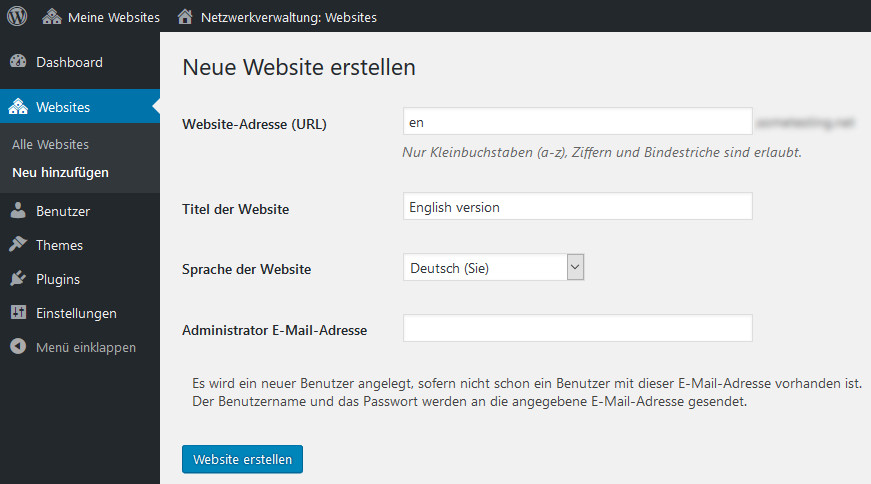Click the Meine Websites houses icon
871x484 pixels.
tap(52, 17)
